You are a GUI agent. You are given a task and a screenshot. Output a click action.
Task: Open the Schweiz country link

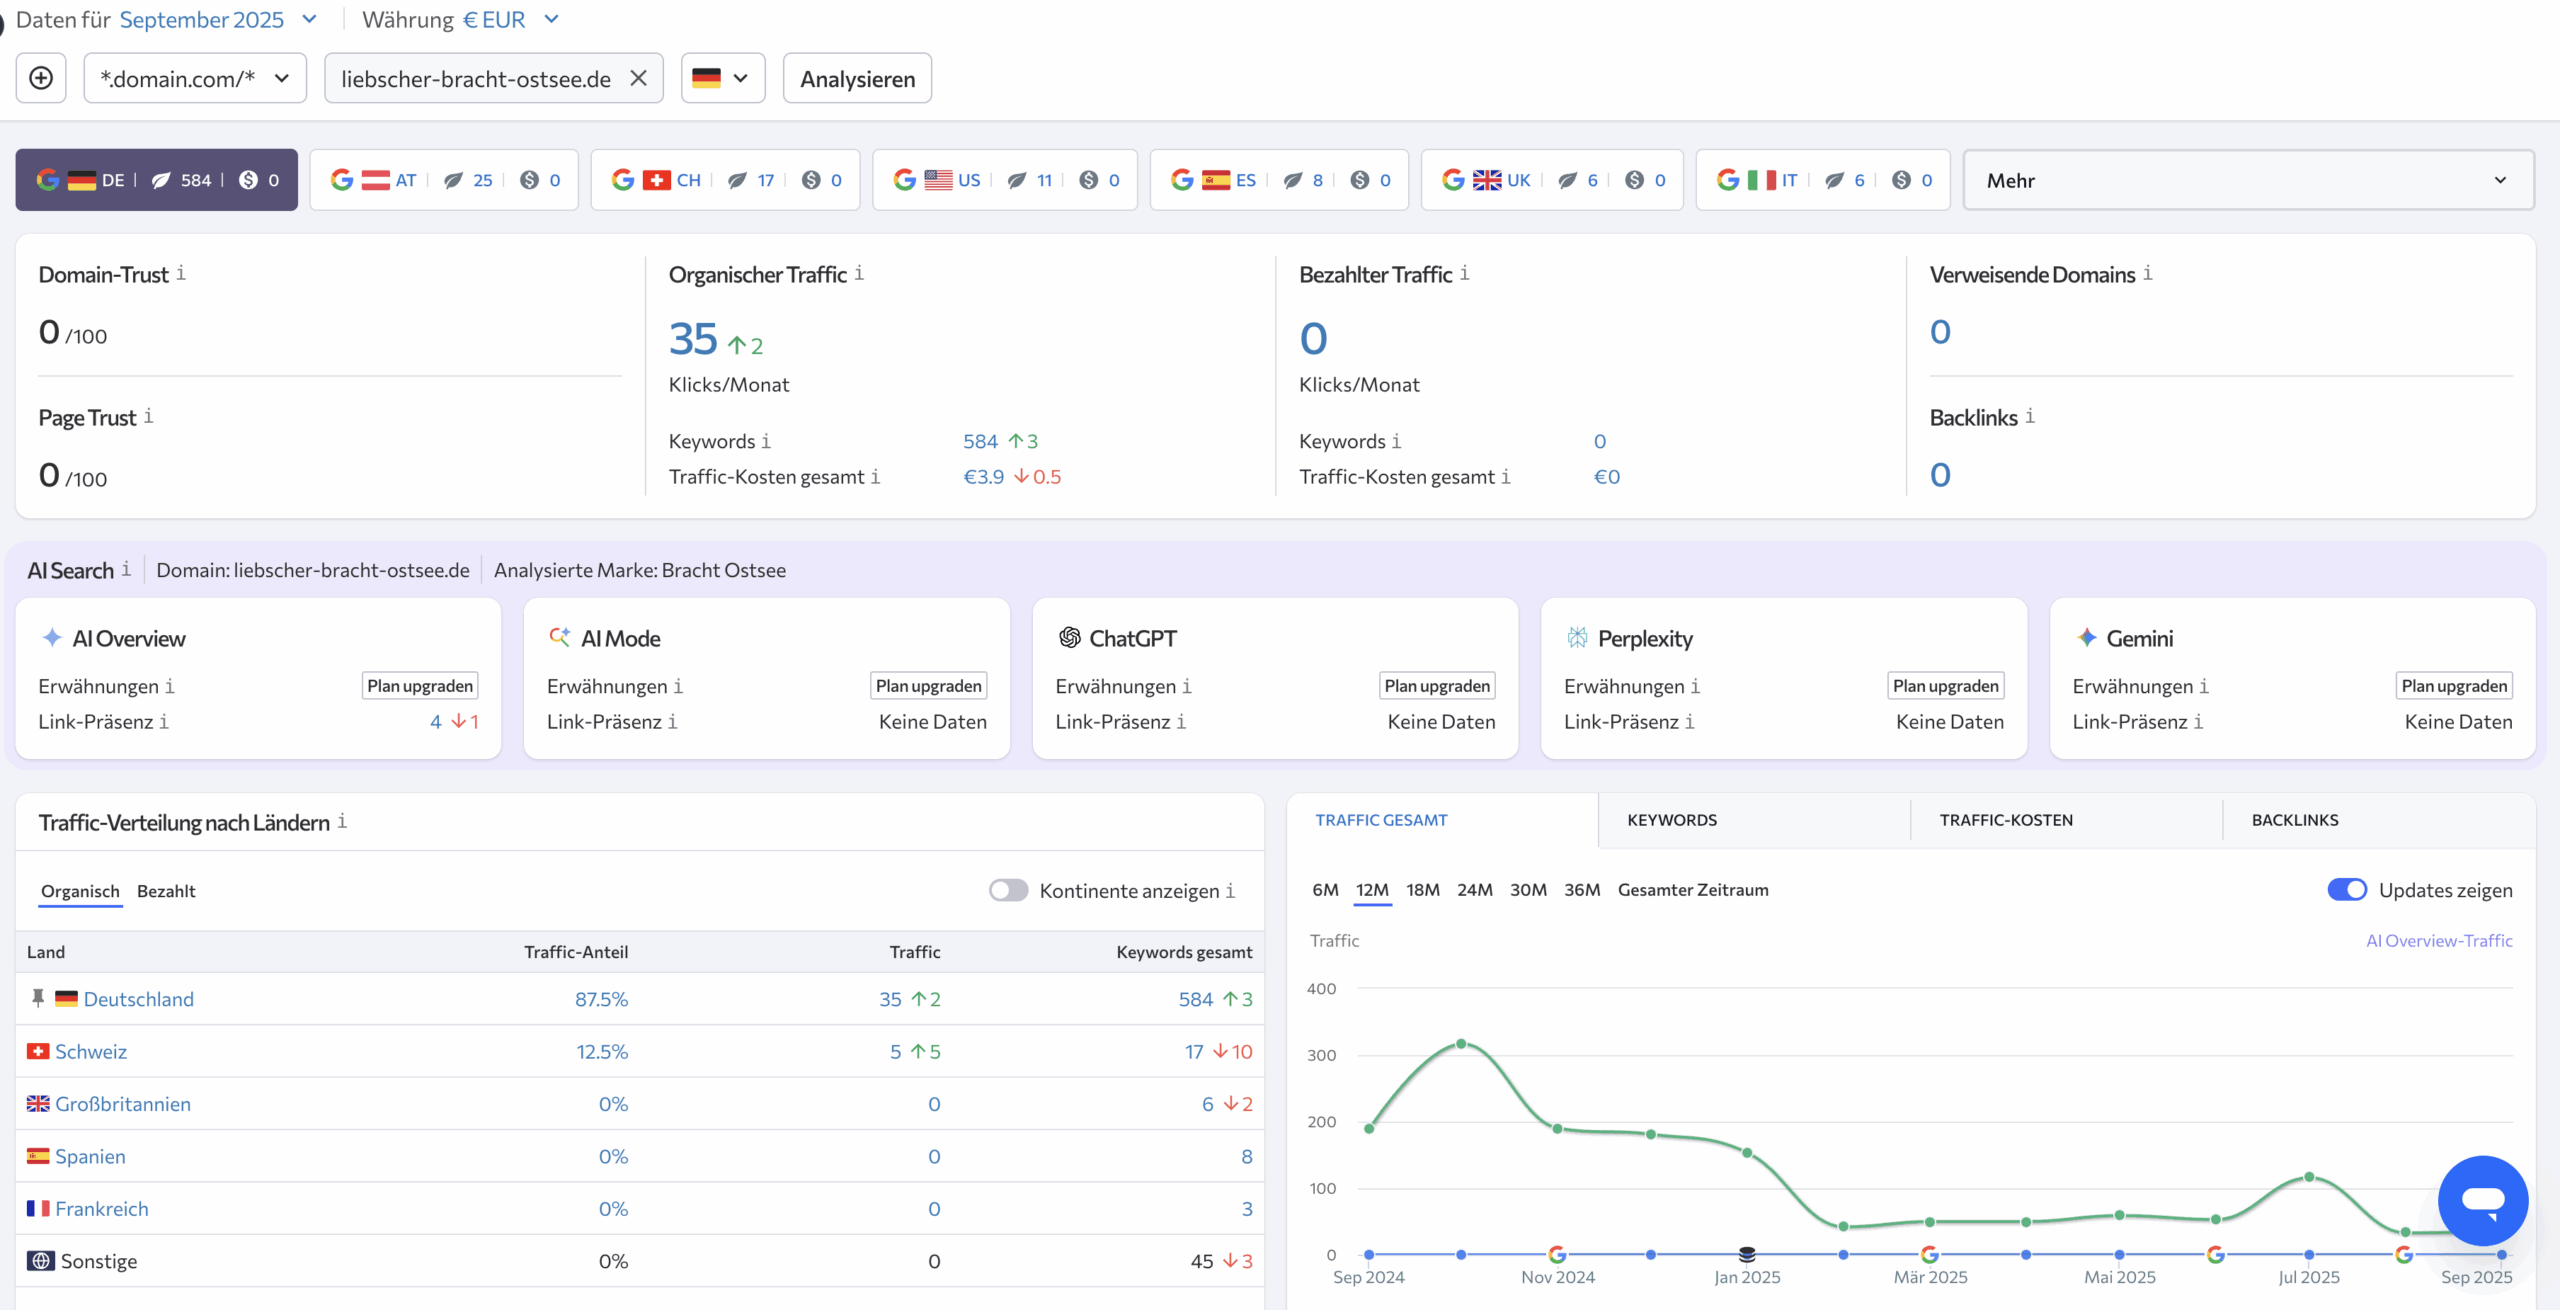[91, 1051]
